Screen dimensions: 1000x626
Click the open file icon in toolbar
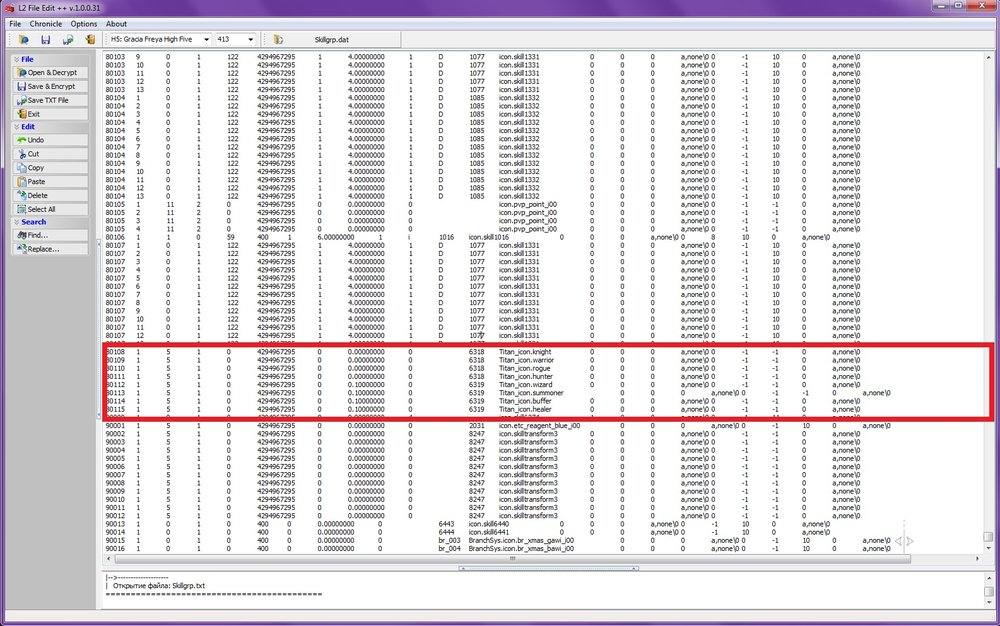tap(23, 39)
